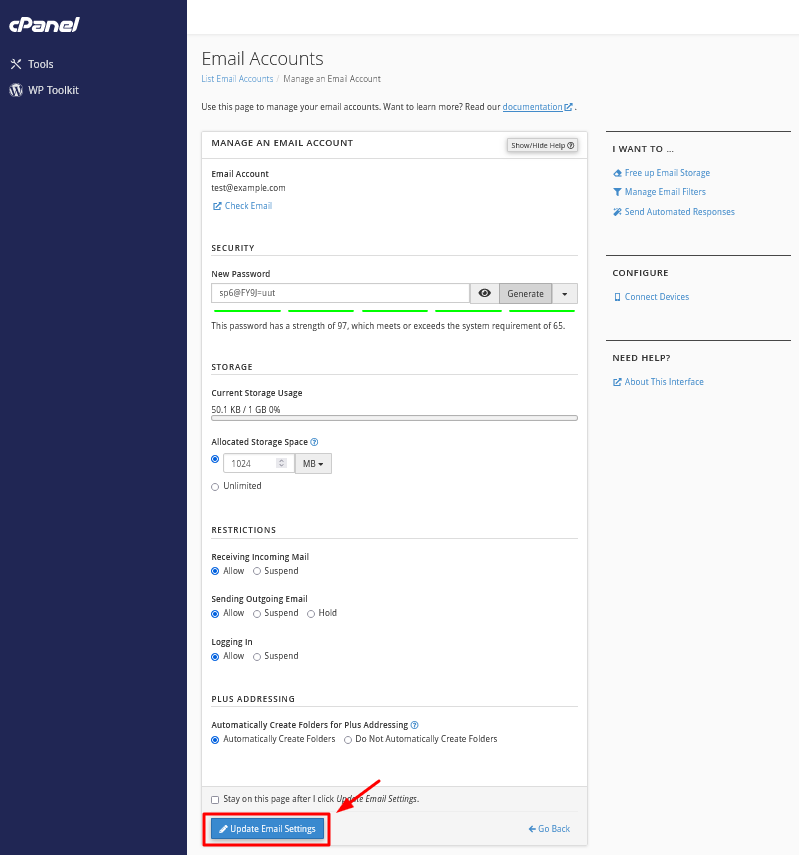Click the Free up Email Storage icon
The image size is (799, 855).
[617, 173]
